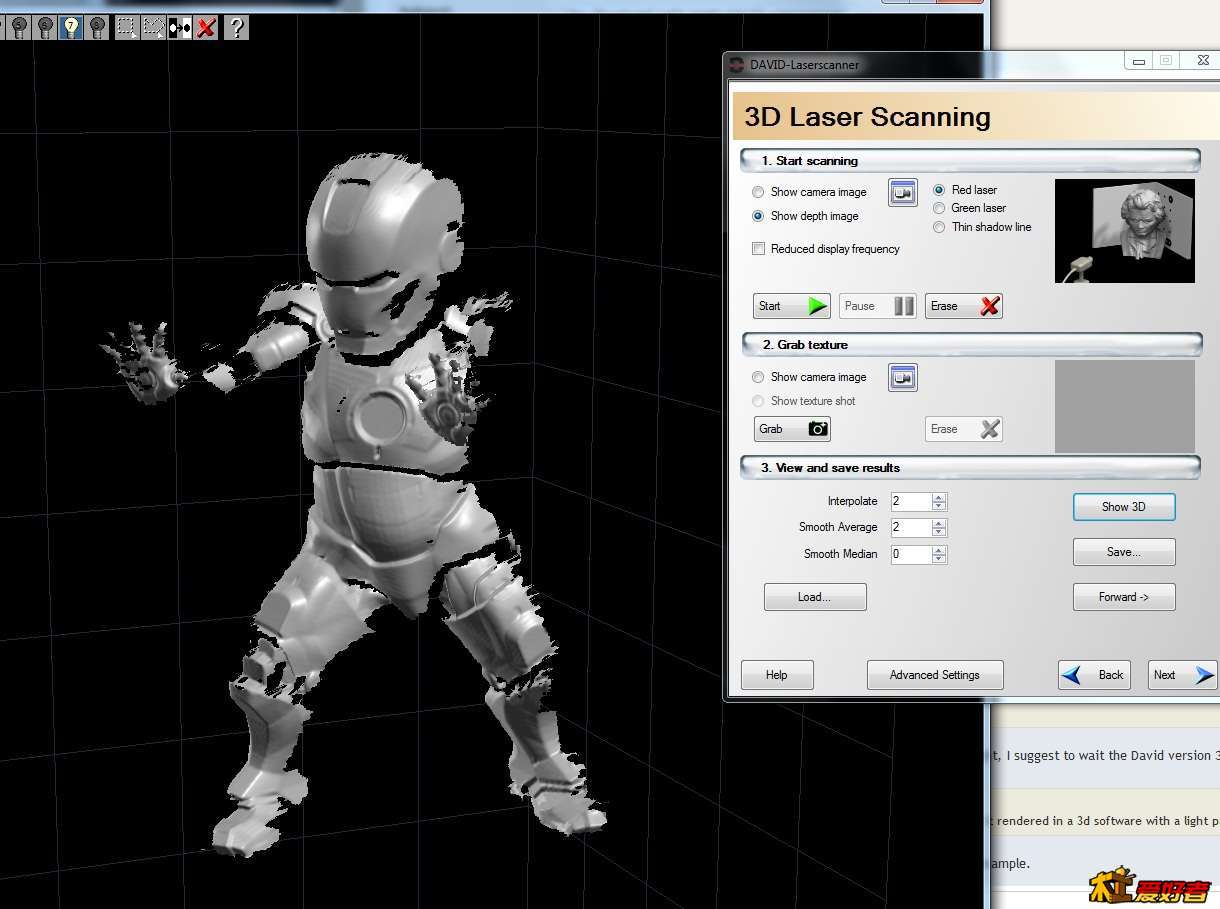Screen dimensions: 1220x909
Task: Decrease the Smooth Average value with down arrow
Action: 939,532
